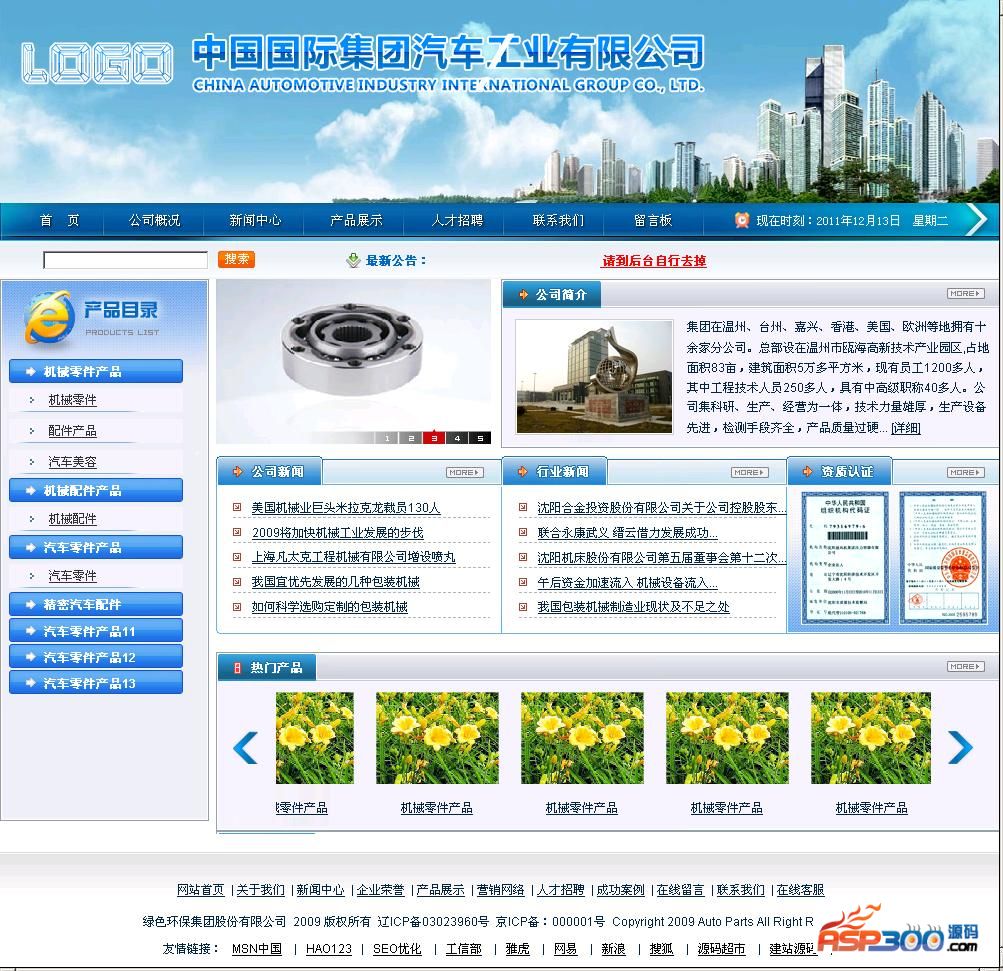
Task: Click bullet icon before 美国机械业巨头米拉克龙裁员130人
Action: point(237,507)
